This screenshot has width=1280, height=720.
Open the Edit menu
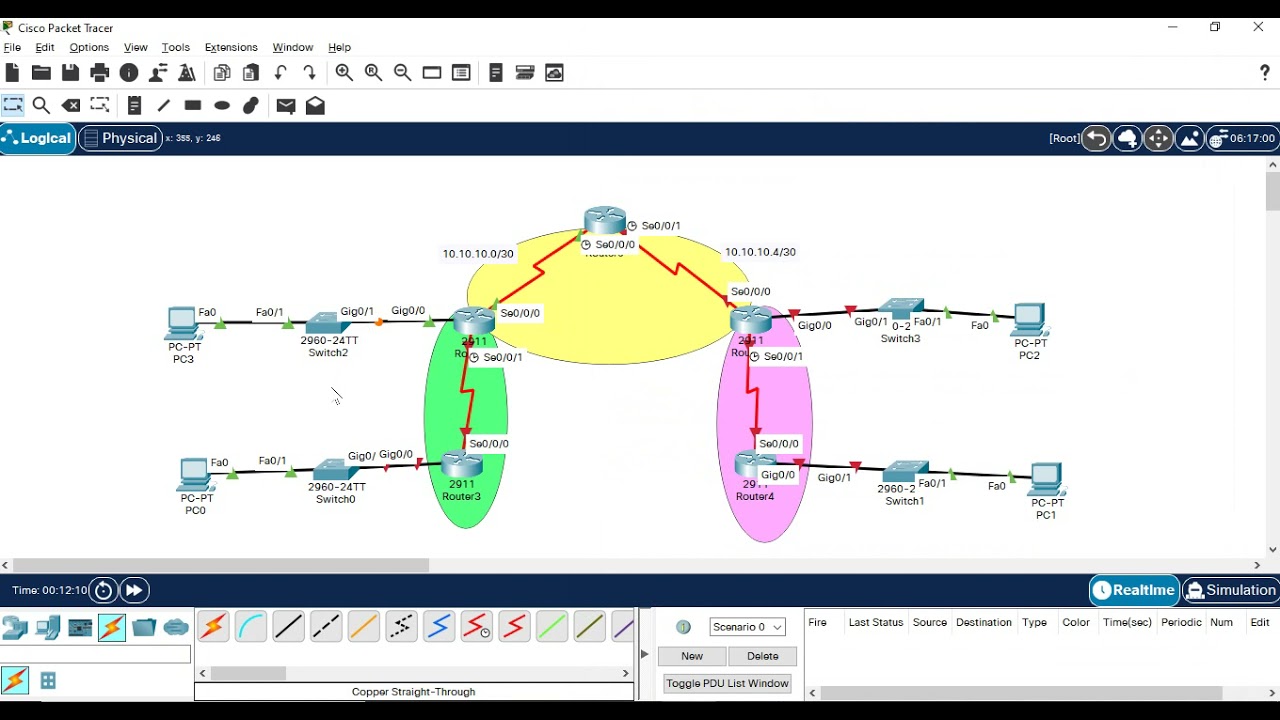45,47
